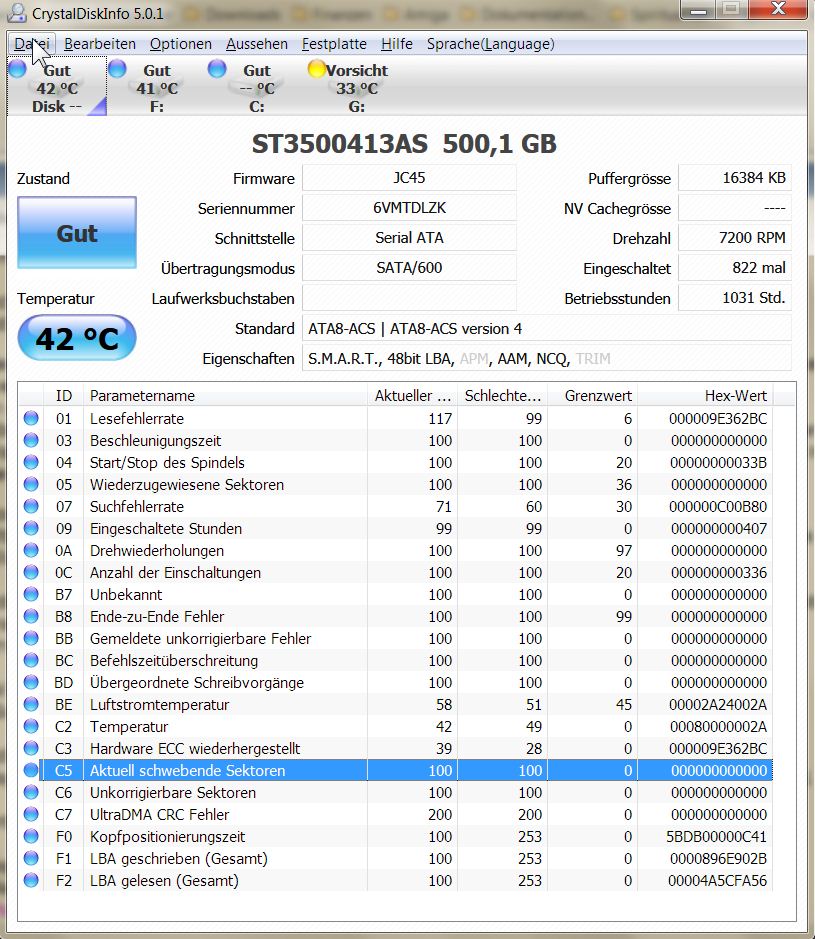Click status orb of Übergeordnete Schreibvorgänge row

[31, 682]
